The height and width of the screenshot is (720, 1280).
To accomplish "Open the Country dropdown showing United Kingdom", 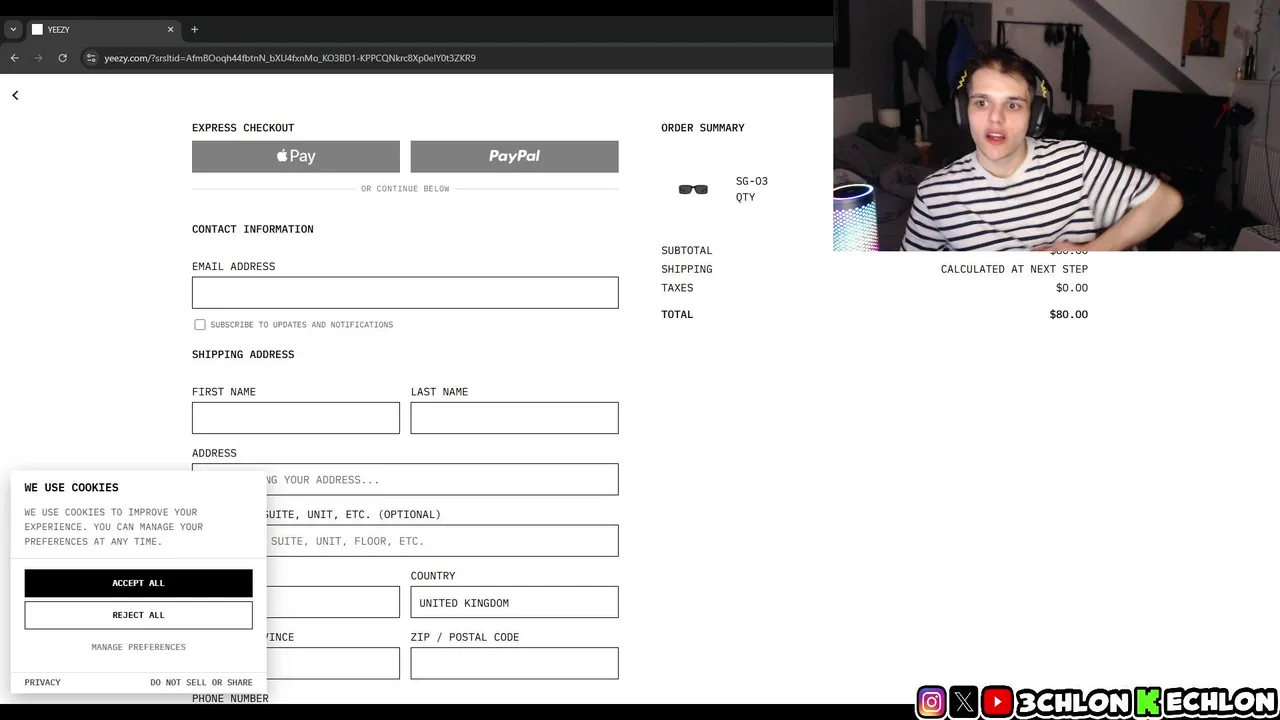I will [x=514, y=602].
